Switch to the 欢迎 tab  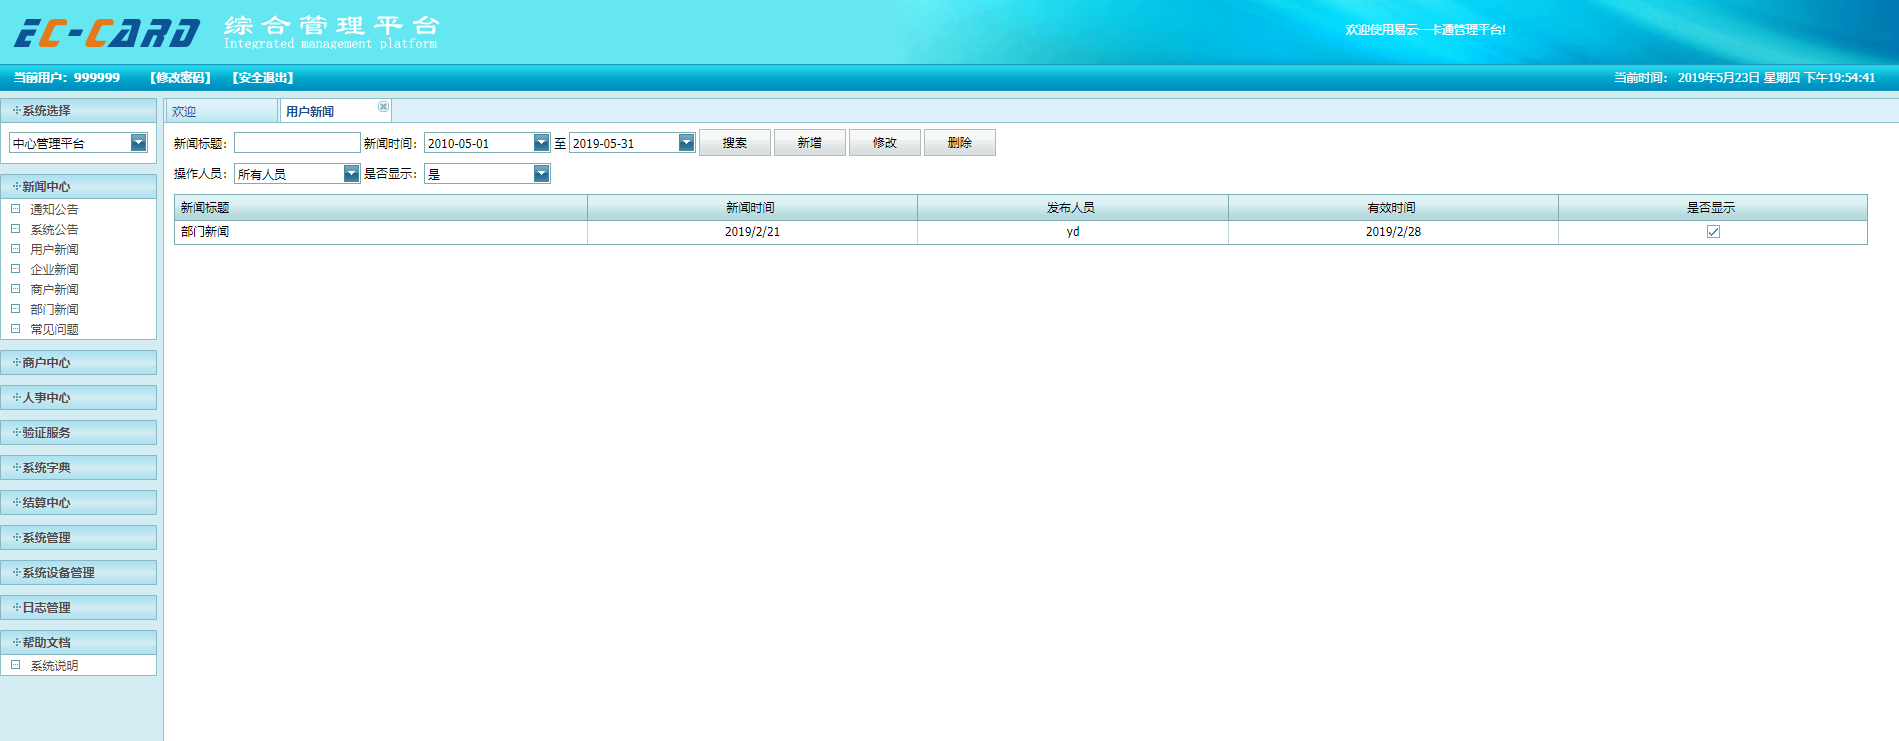point(221,111)
